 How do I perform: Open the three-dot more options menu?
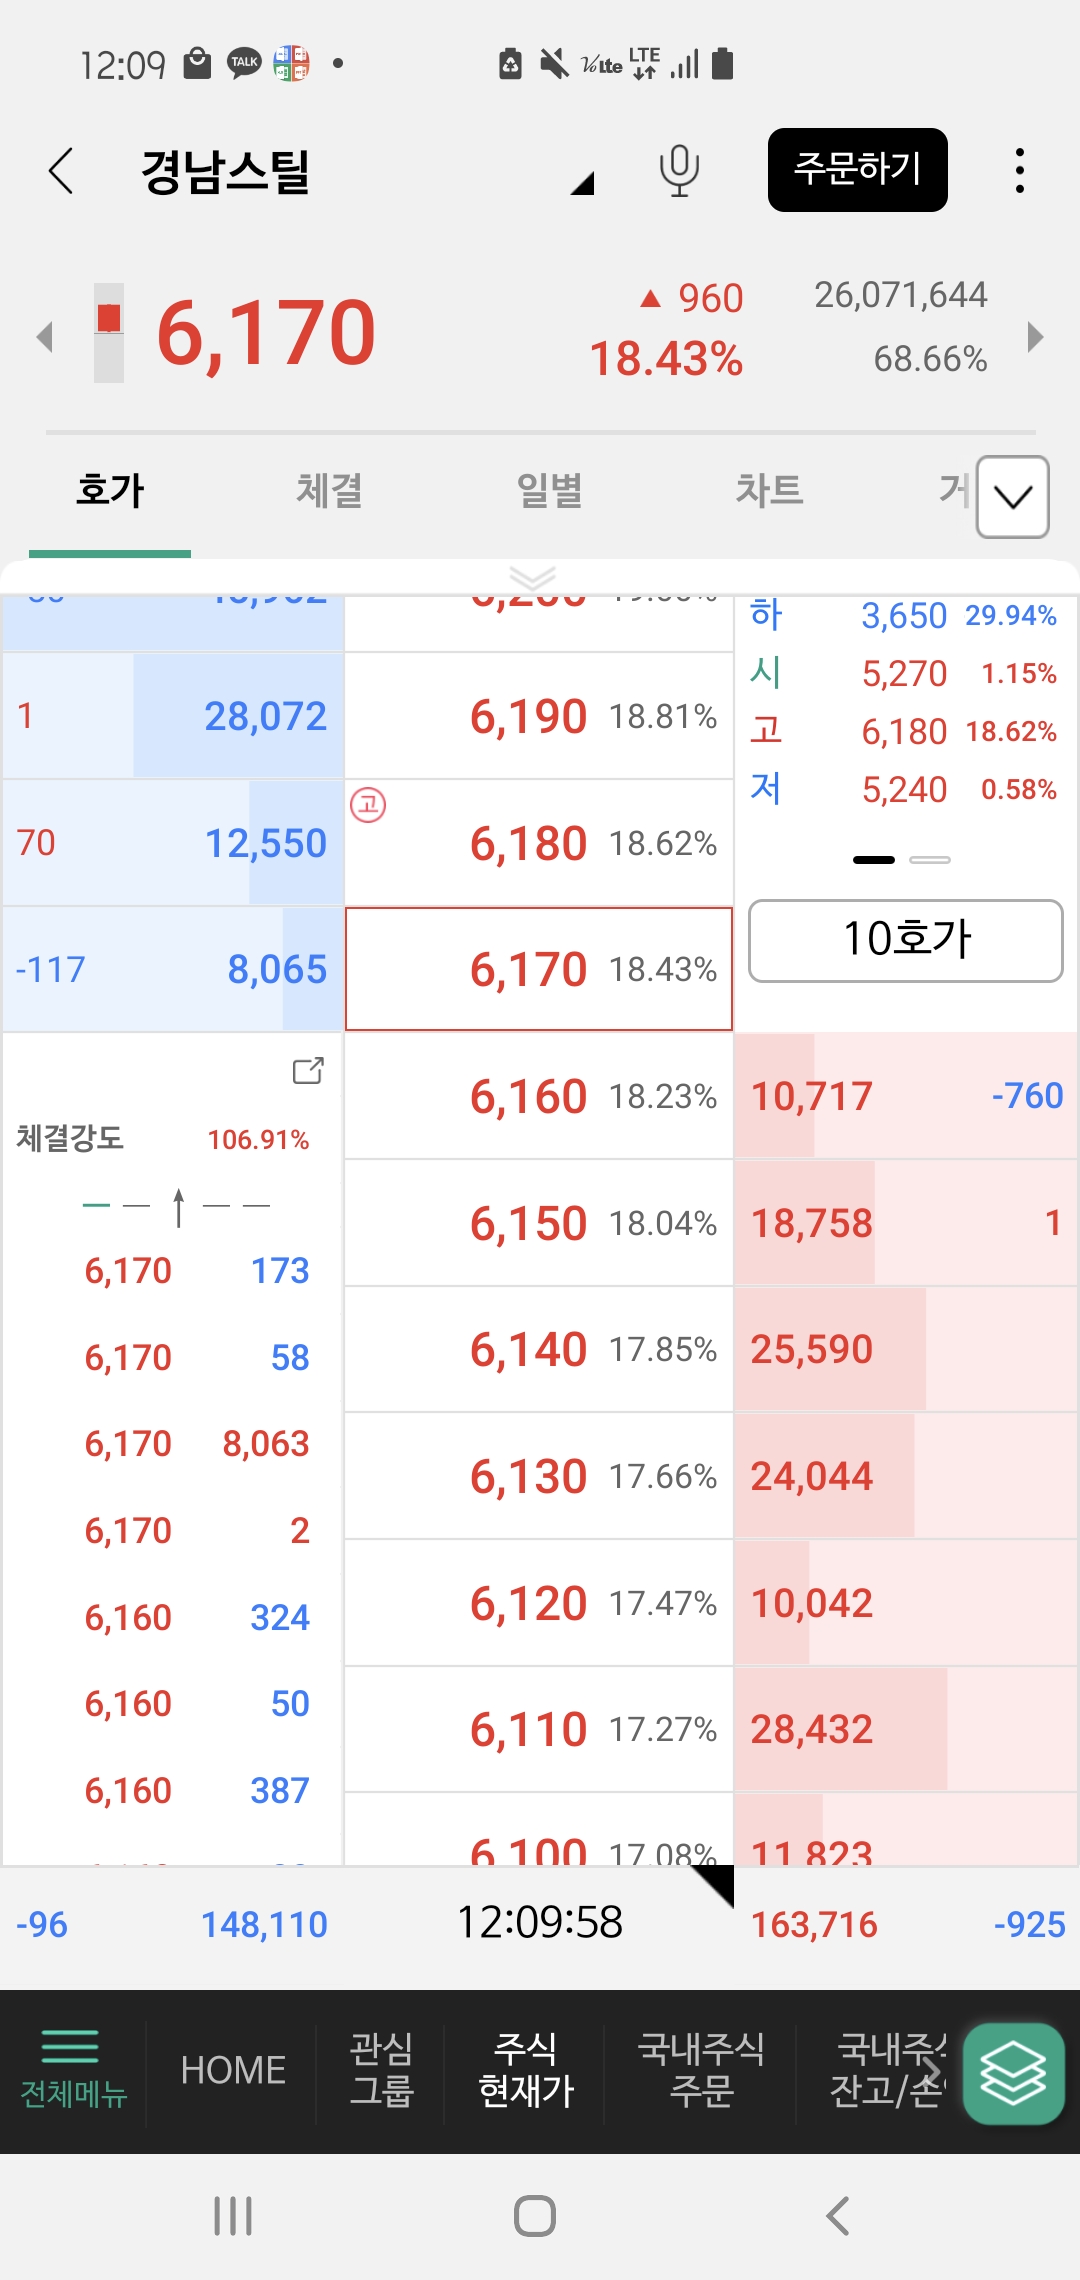coord(1019,170)
